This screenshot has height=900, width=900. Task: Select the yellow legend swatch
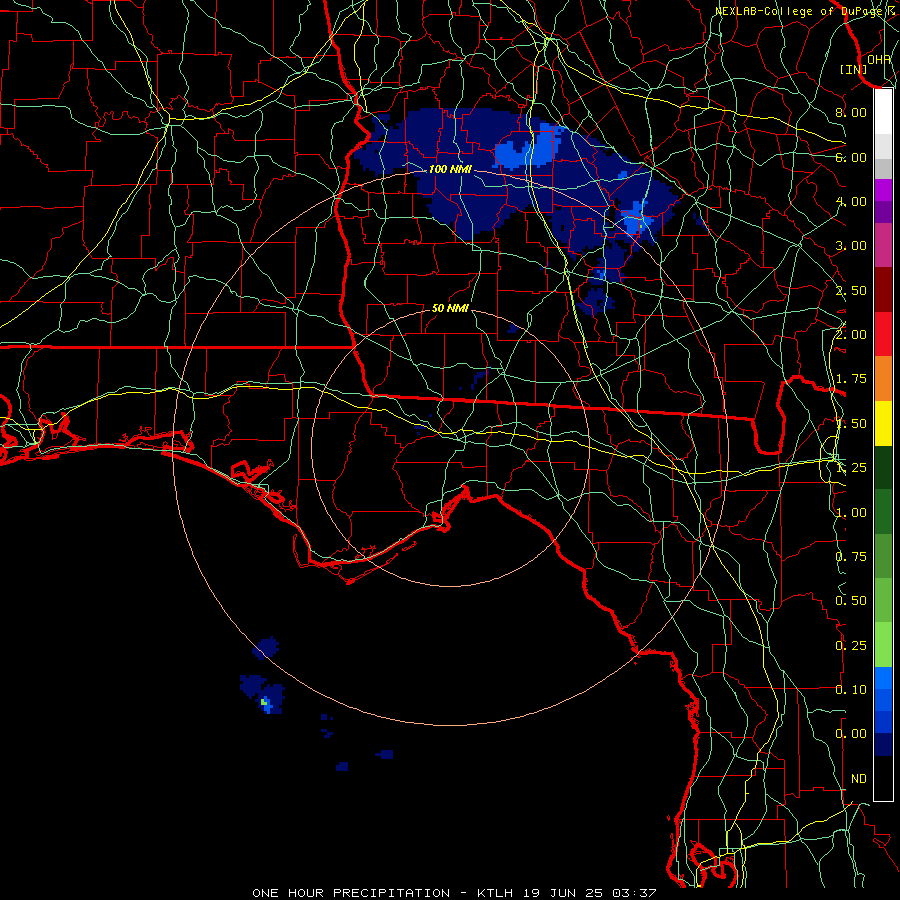pyautogui.click(x=883, y=424)
